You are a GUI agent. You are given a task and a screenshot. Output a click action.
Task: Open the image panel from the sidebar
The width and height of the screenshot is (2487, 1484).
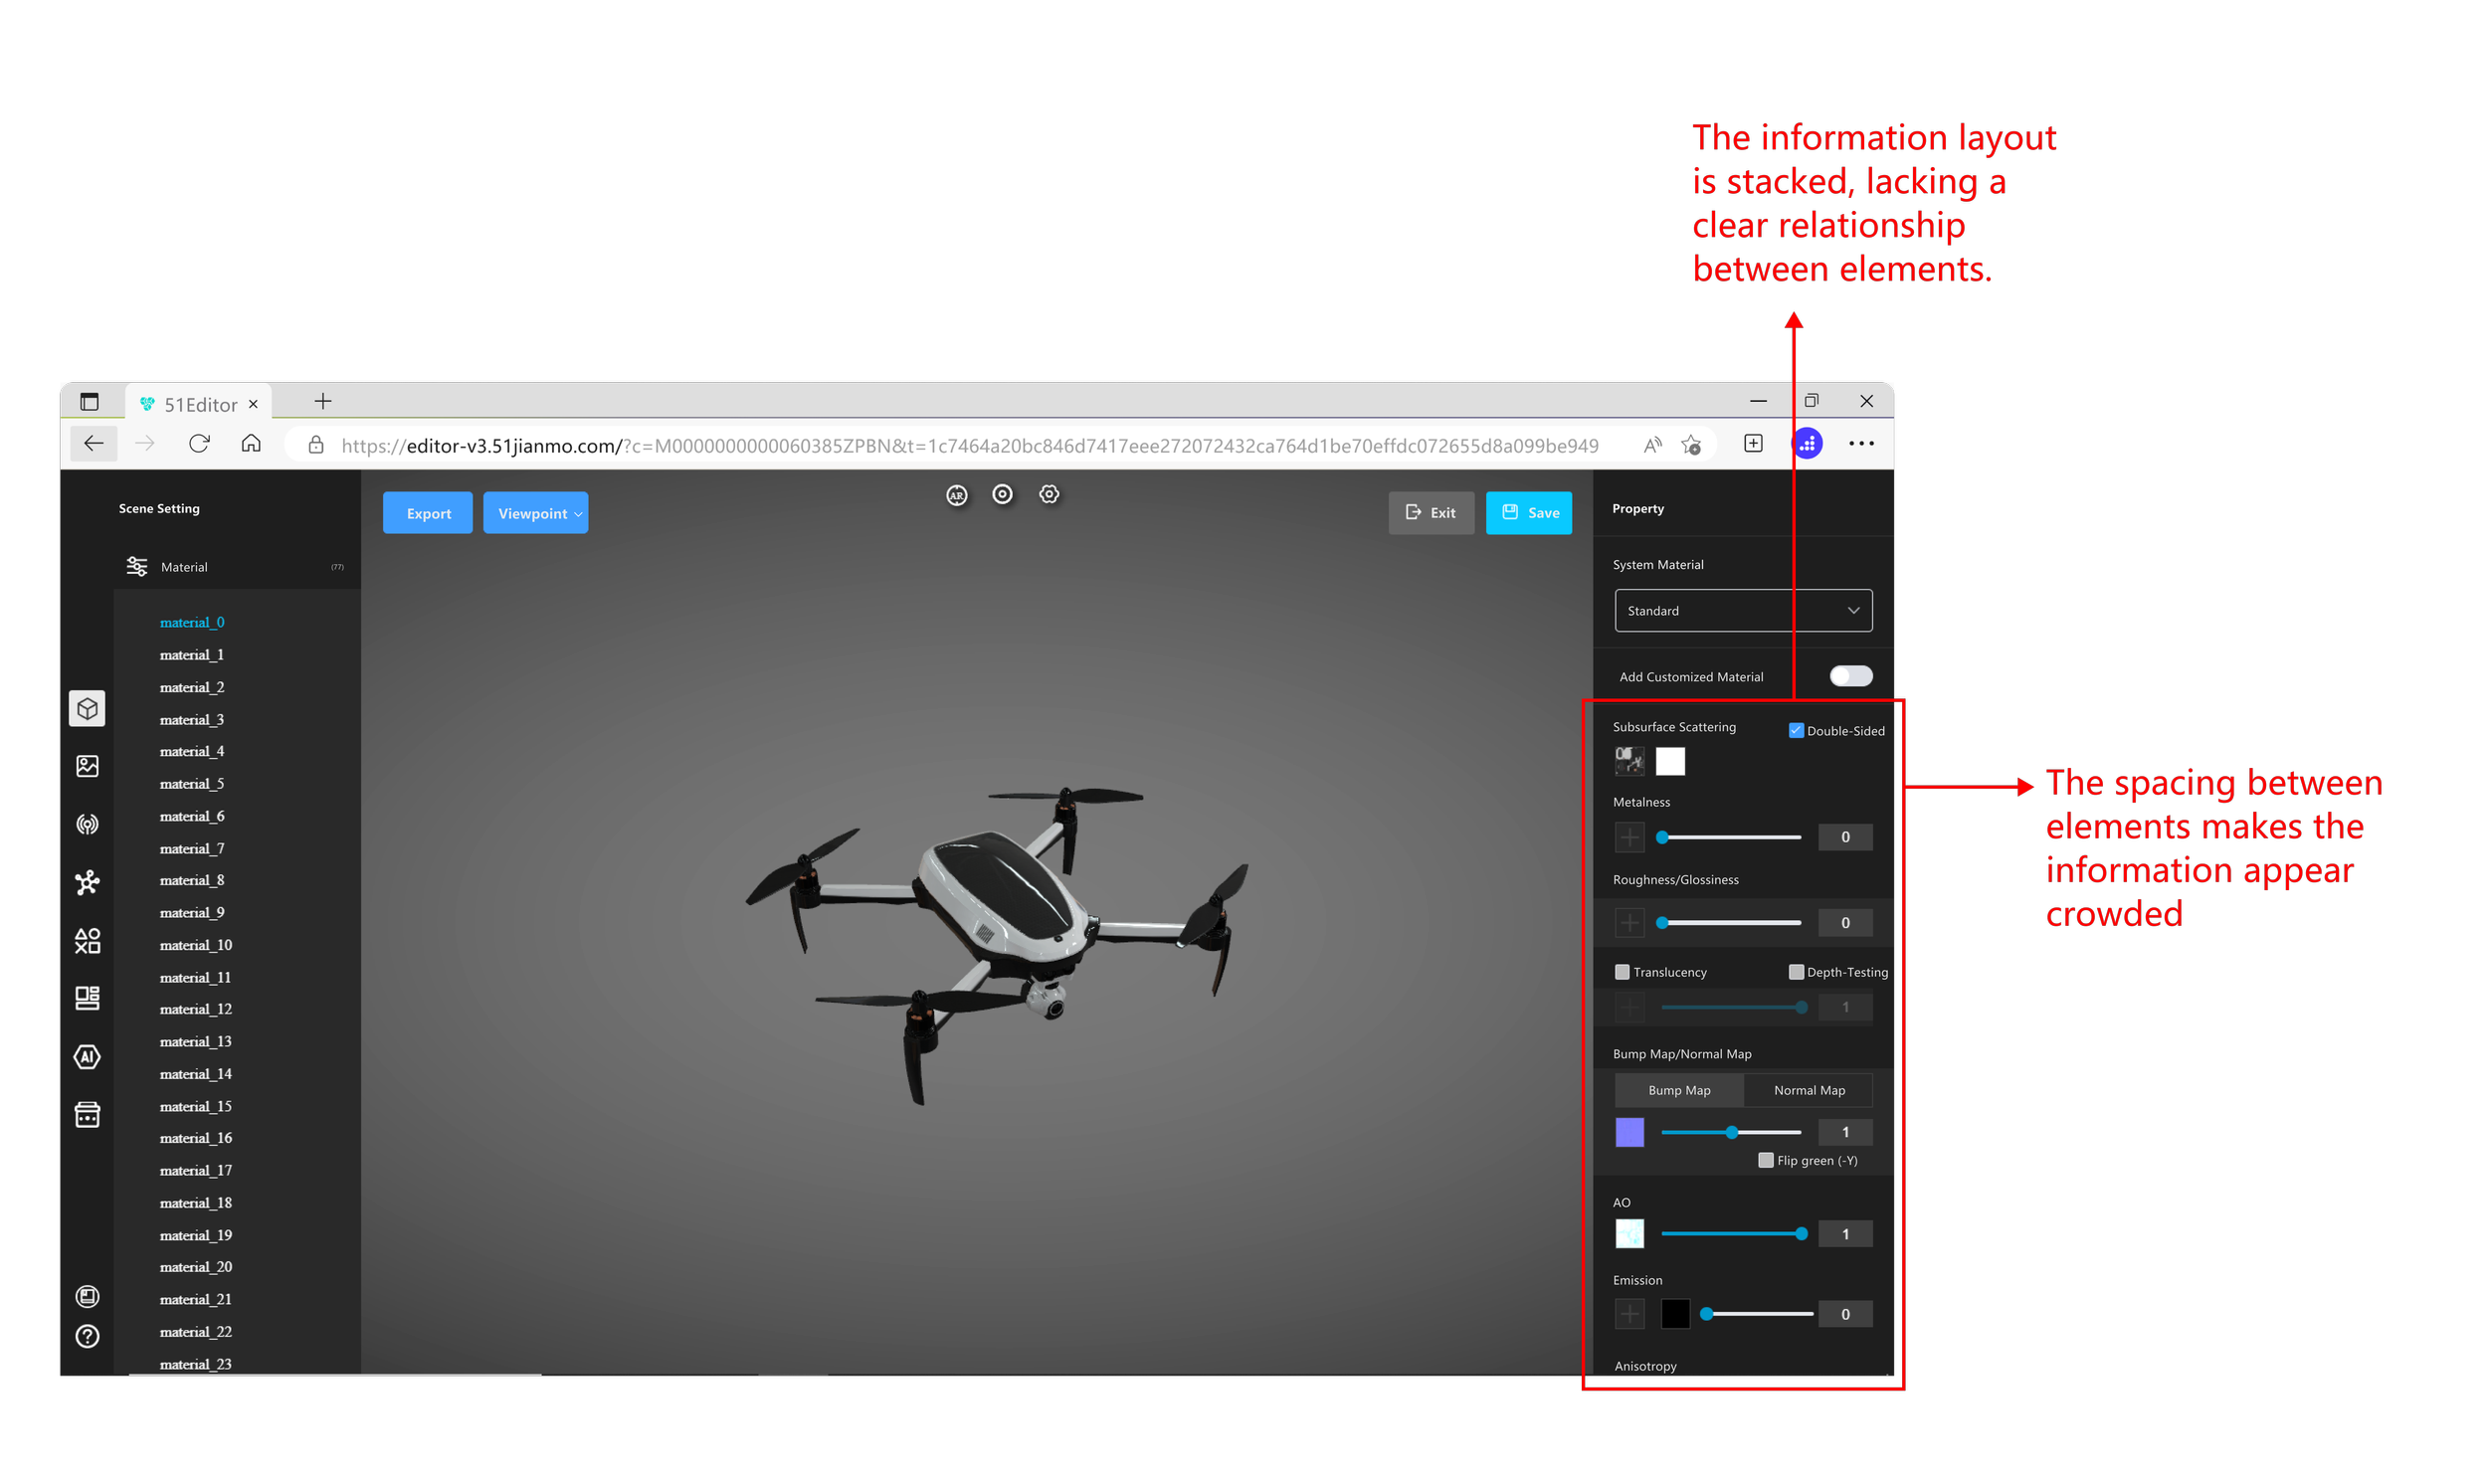(x=87, y=766)
